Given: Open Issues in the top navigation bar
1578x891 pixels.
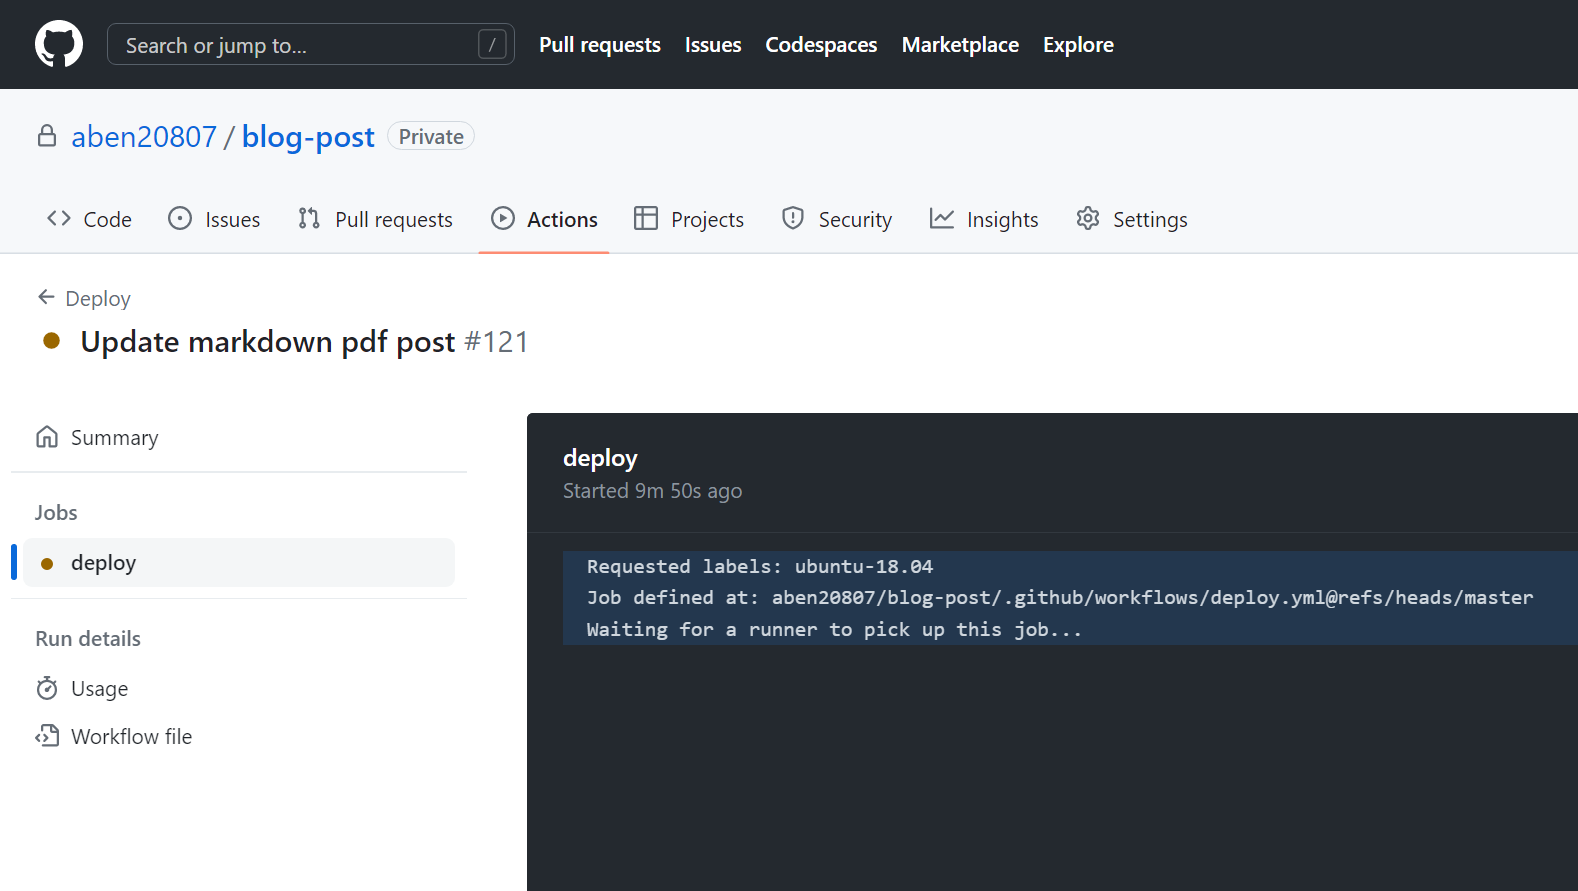Looking at the screenshot, I should (713, 45).
